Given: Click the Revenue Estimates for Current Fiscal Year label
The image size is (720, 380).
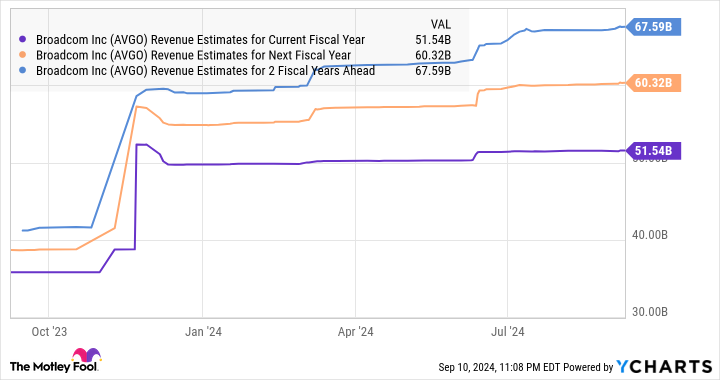Looking at the screenshot, I should point(200,40).
